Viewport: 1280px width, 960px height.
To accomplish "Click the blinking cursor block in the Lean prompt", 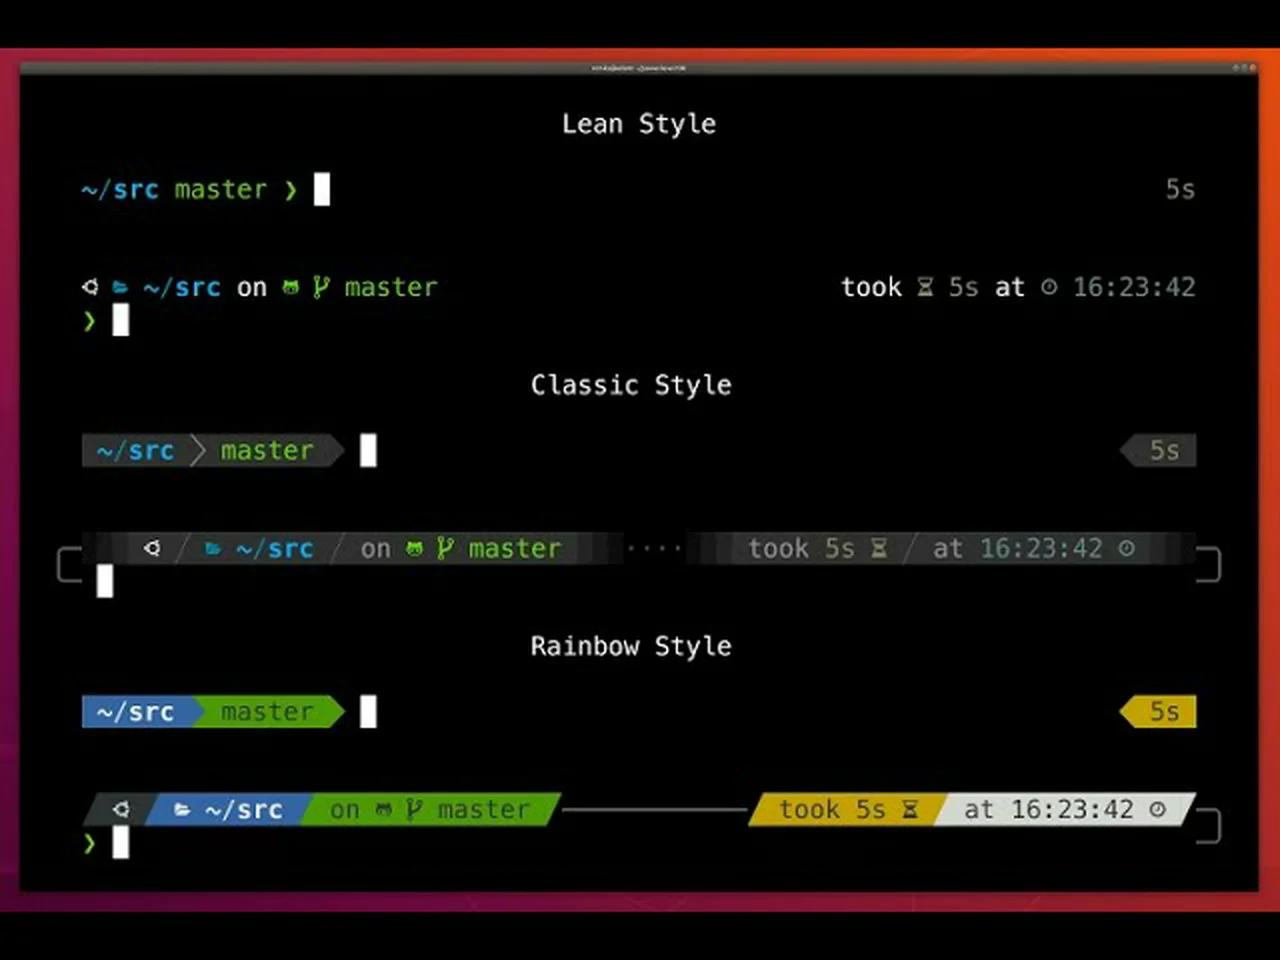I will click(x=321, y=189).
